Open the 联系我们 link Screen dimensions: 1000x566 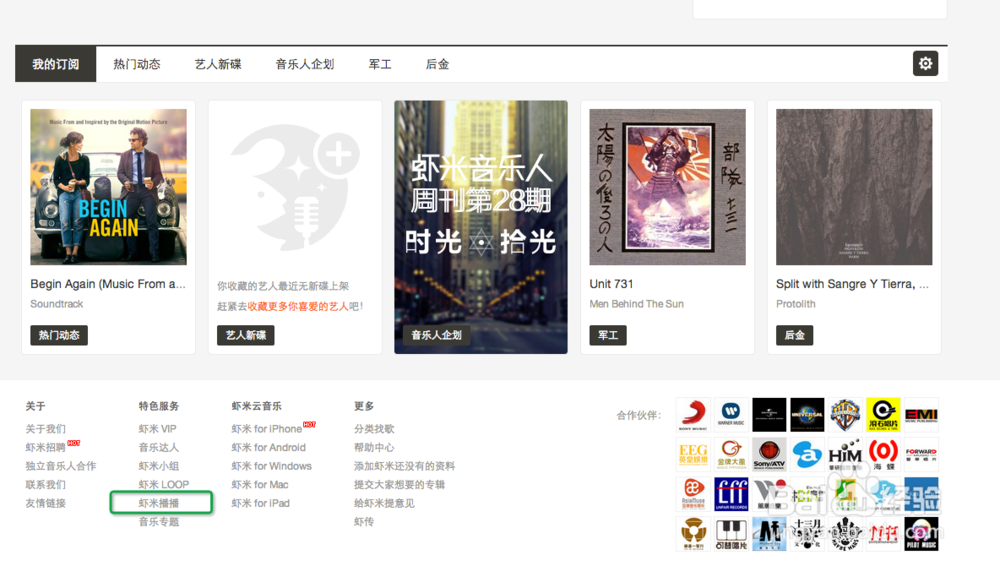(x=45, y=484)
